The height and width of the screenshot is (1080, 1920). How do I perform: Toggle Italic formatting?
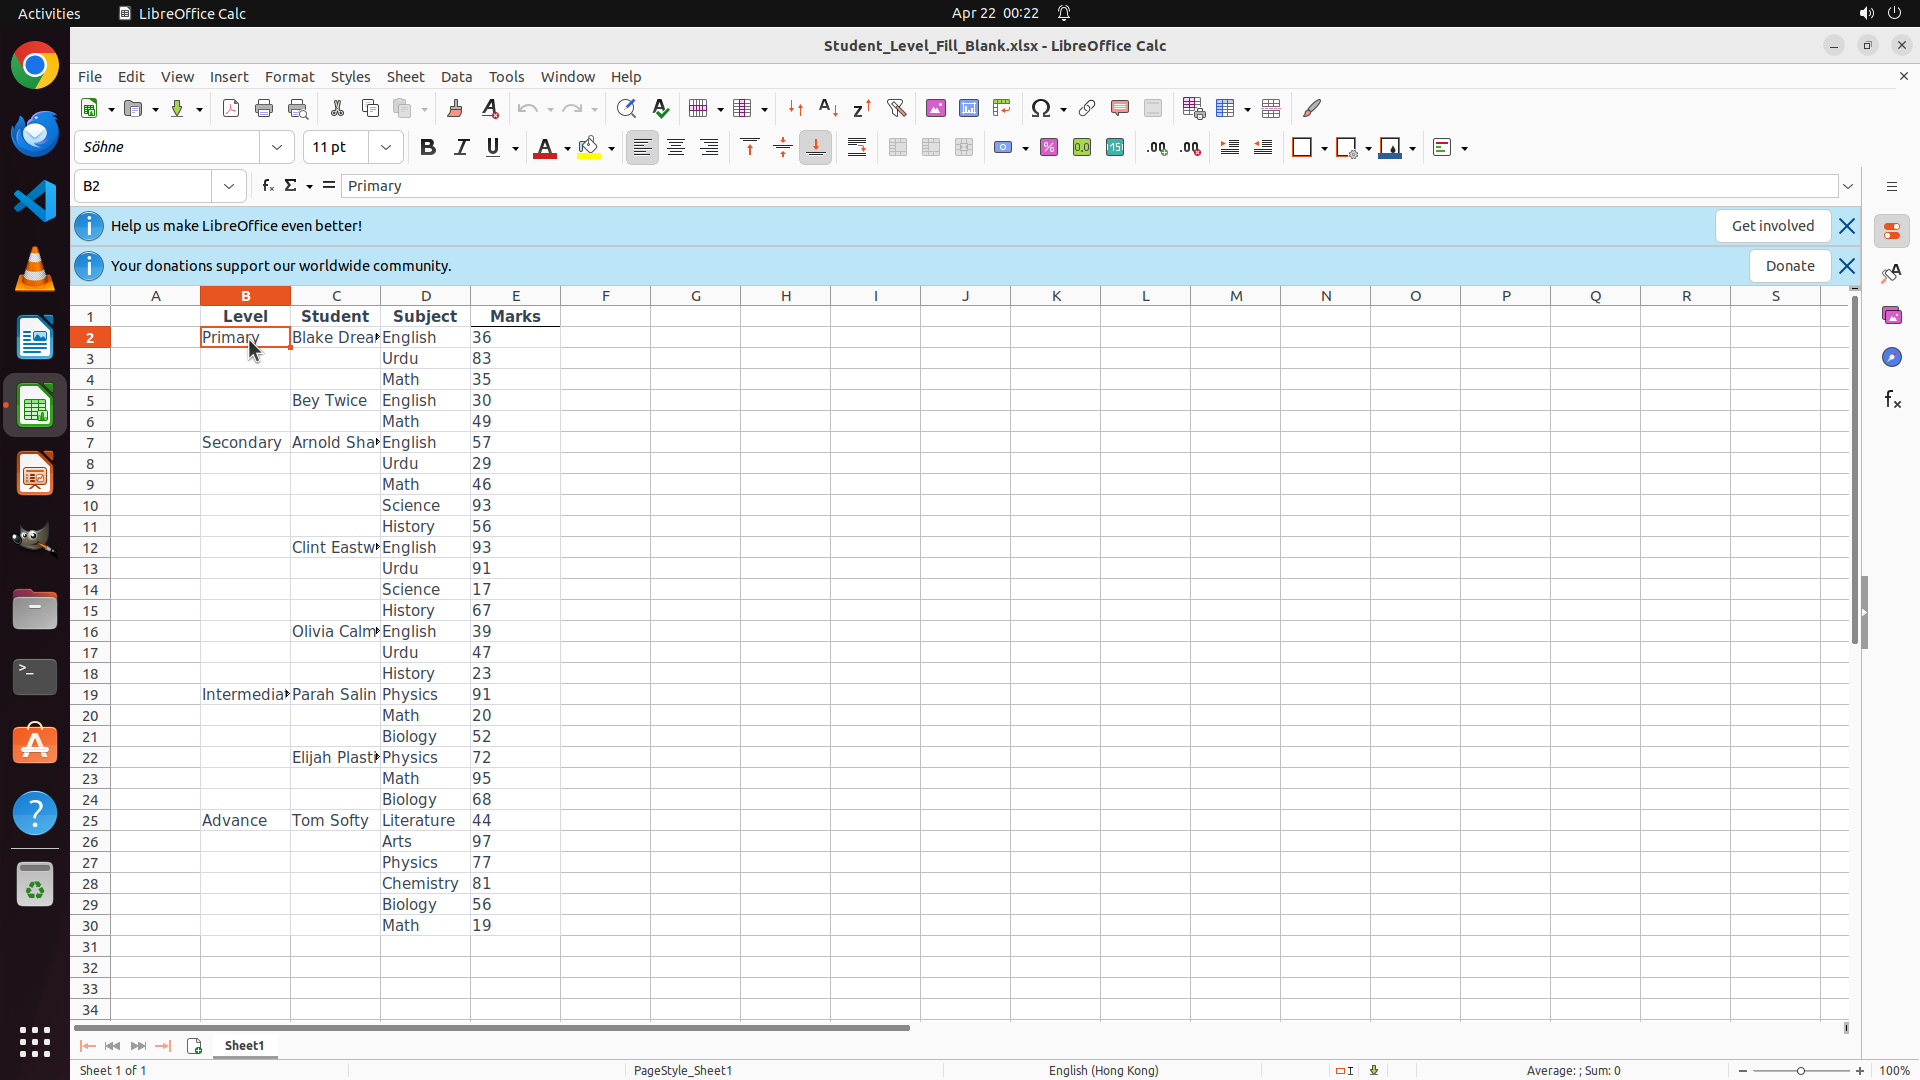point(461,148)
